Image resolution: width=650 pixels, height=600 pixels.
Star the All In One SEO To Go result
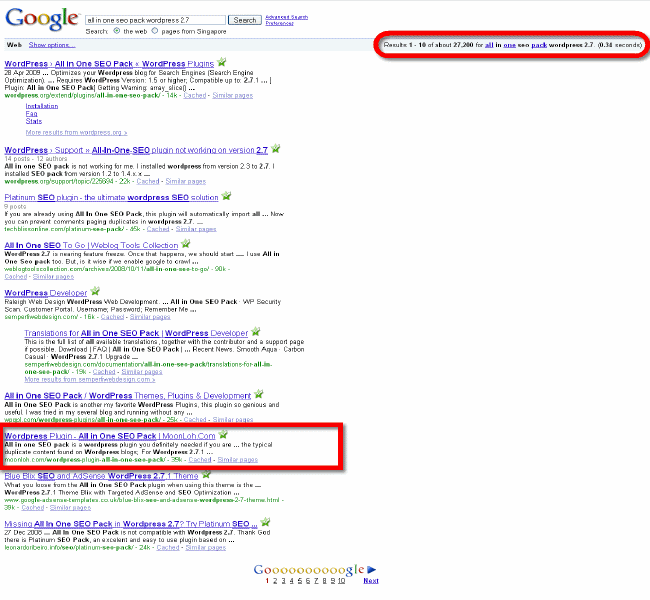[x=186, y=243]
